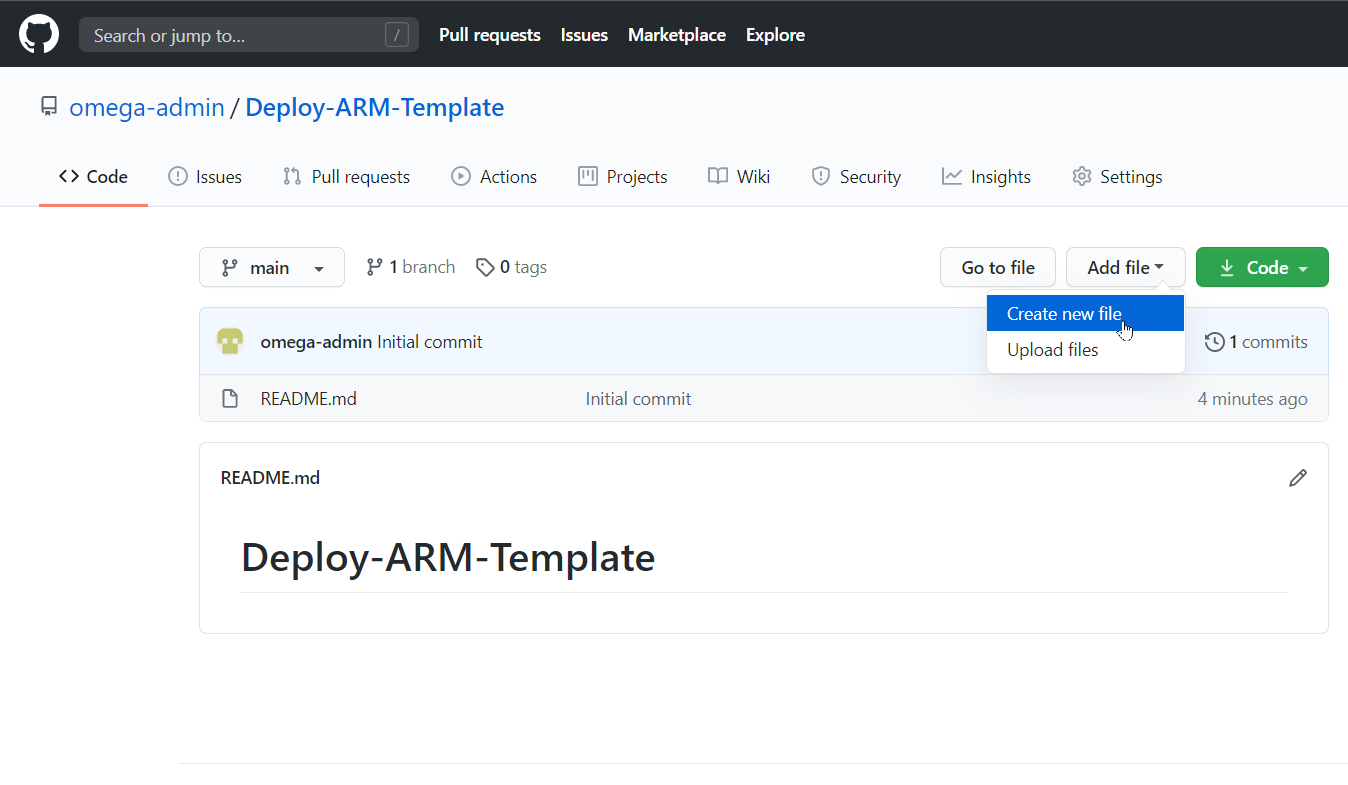Click Initial commit message in README.md row

click(x=638, y=399)
